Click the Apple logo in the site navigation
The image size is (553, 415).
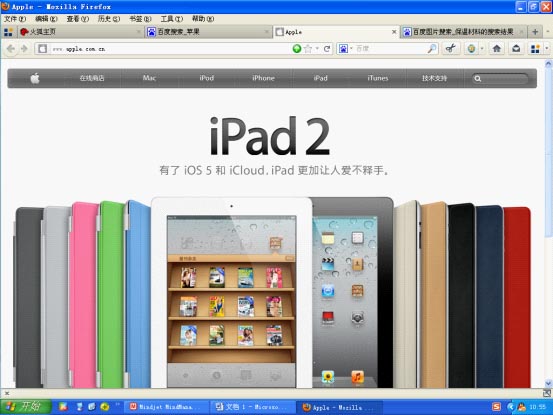pyautogui.click(x=35, y=78)
